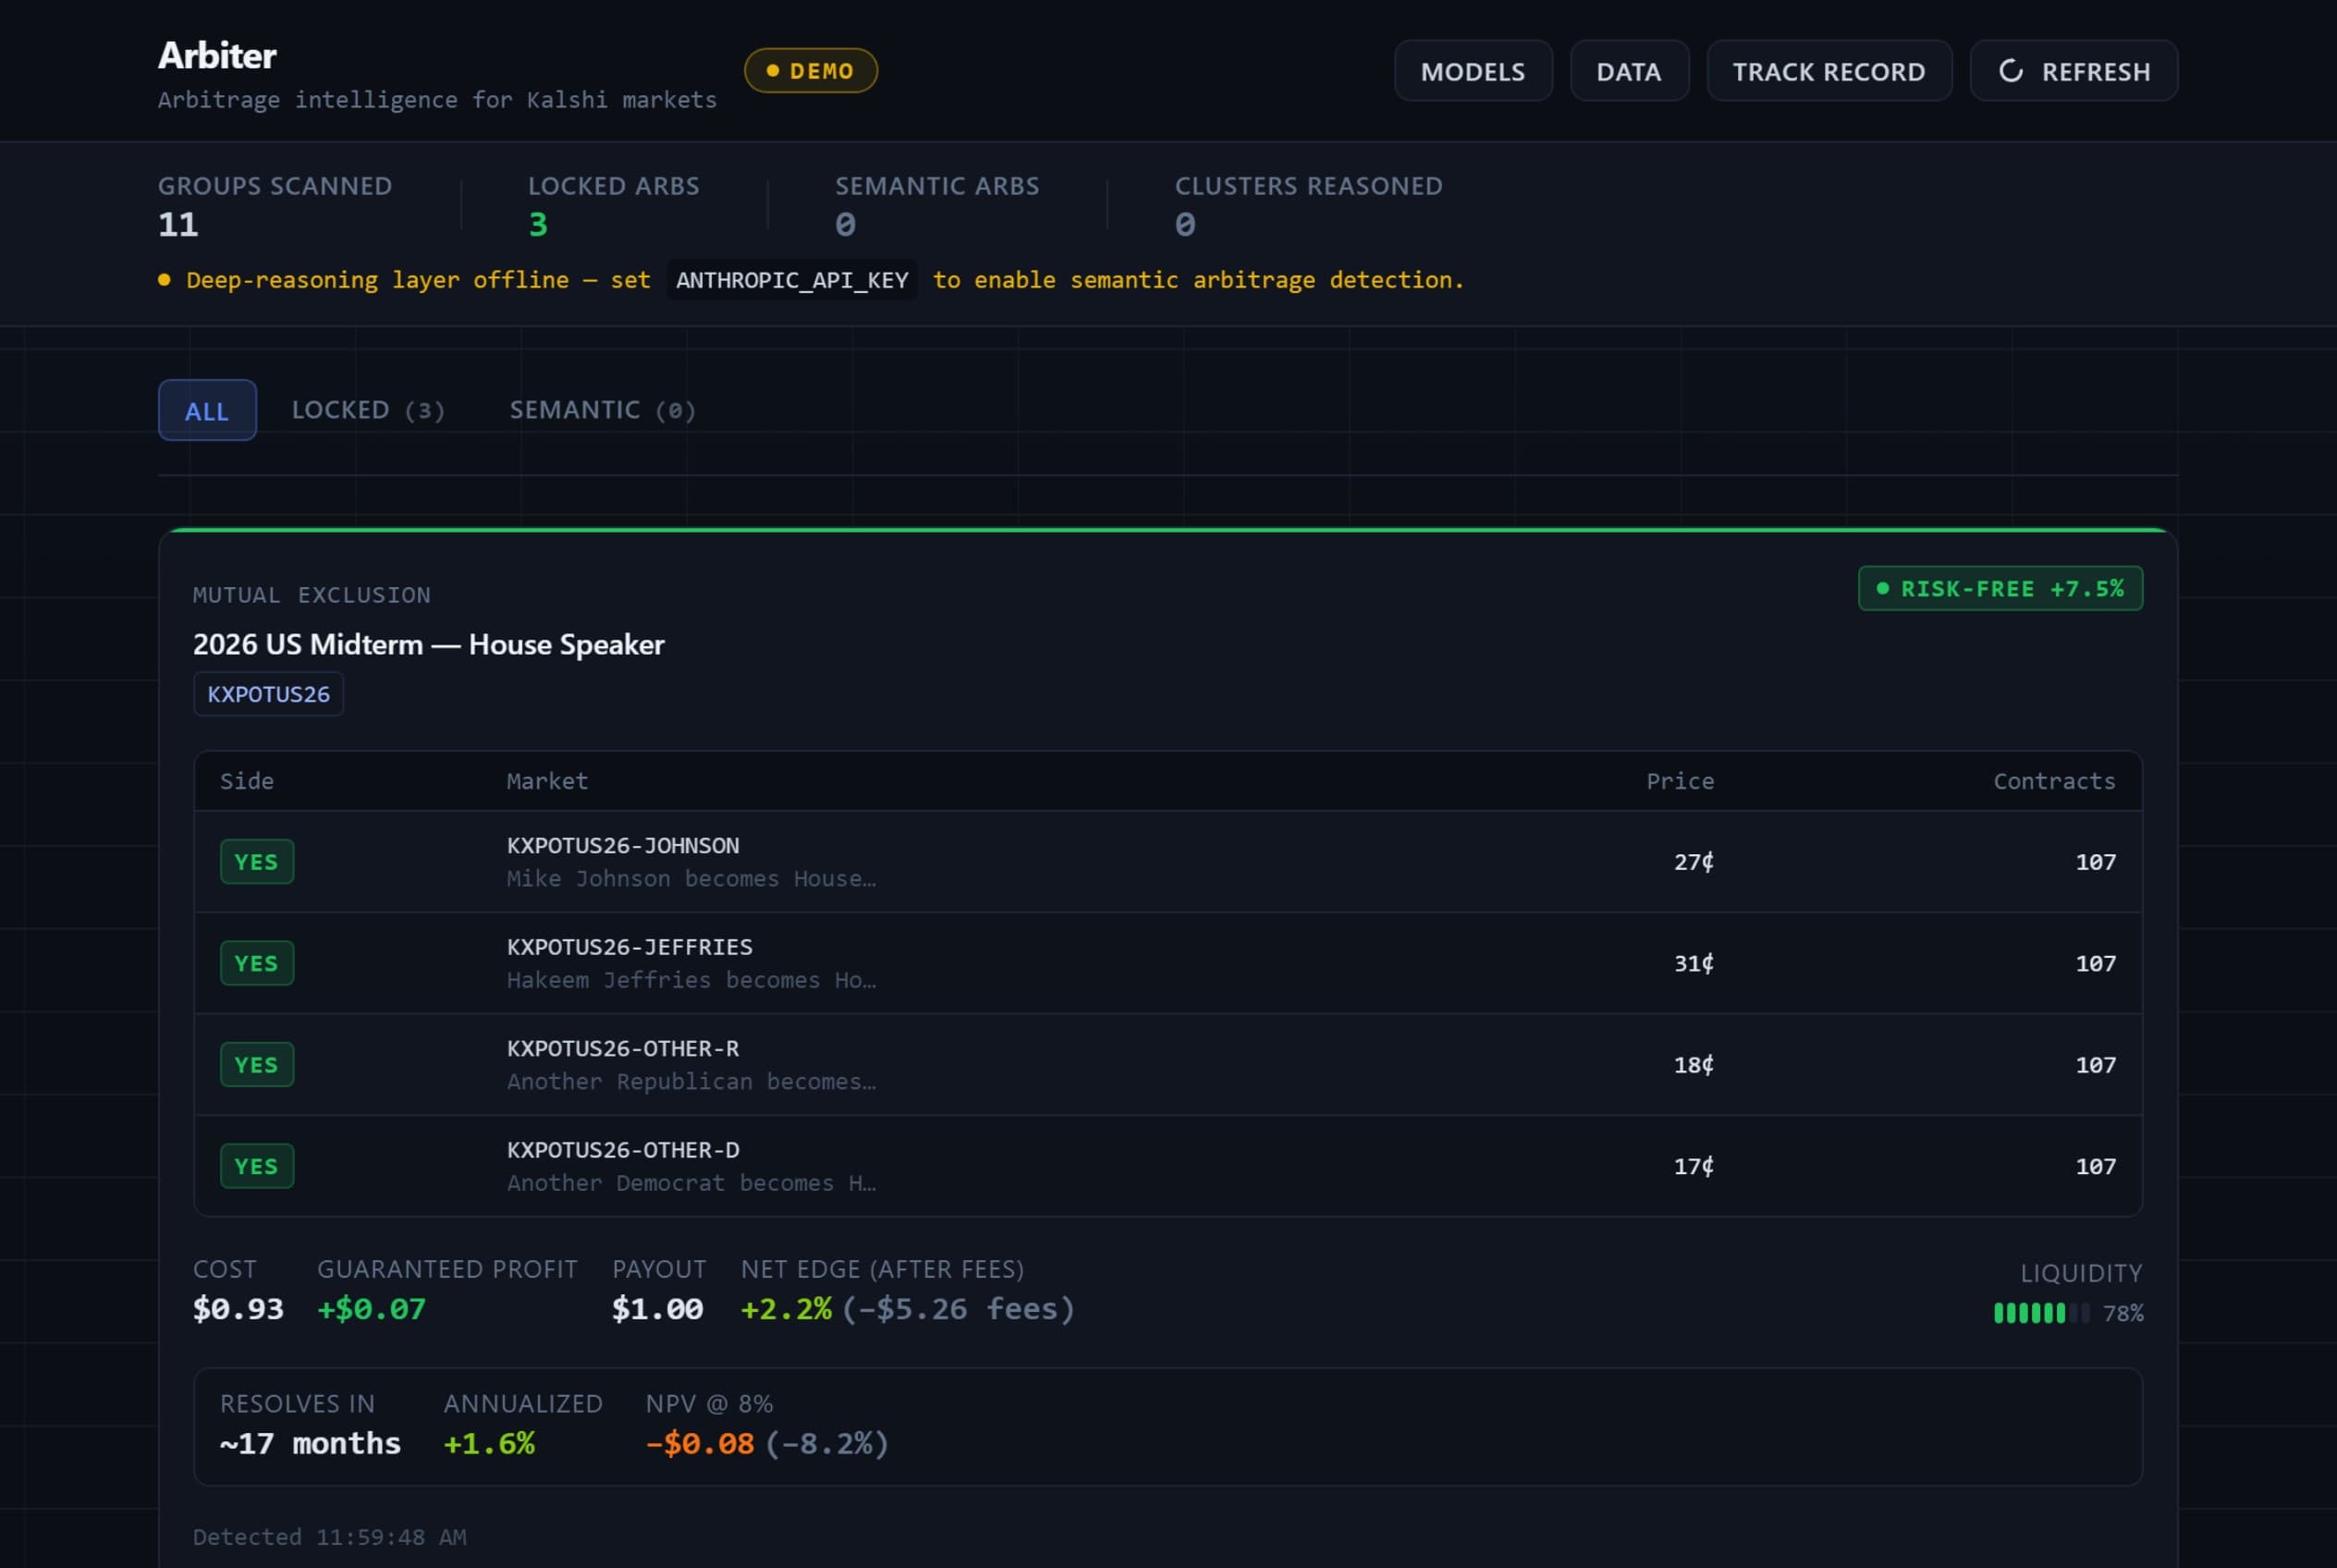
Task: Click YES badge in OTHER-D row
Action: (x=257, y=1166)
